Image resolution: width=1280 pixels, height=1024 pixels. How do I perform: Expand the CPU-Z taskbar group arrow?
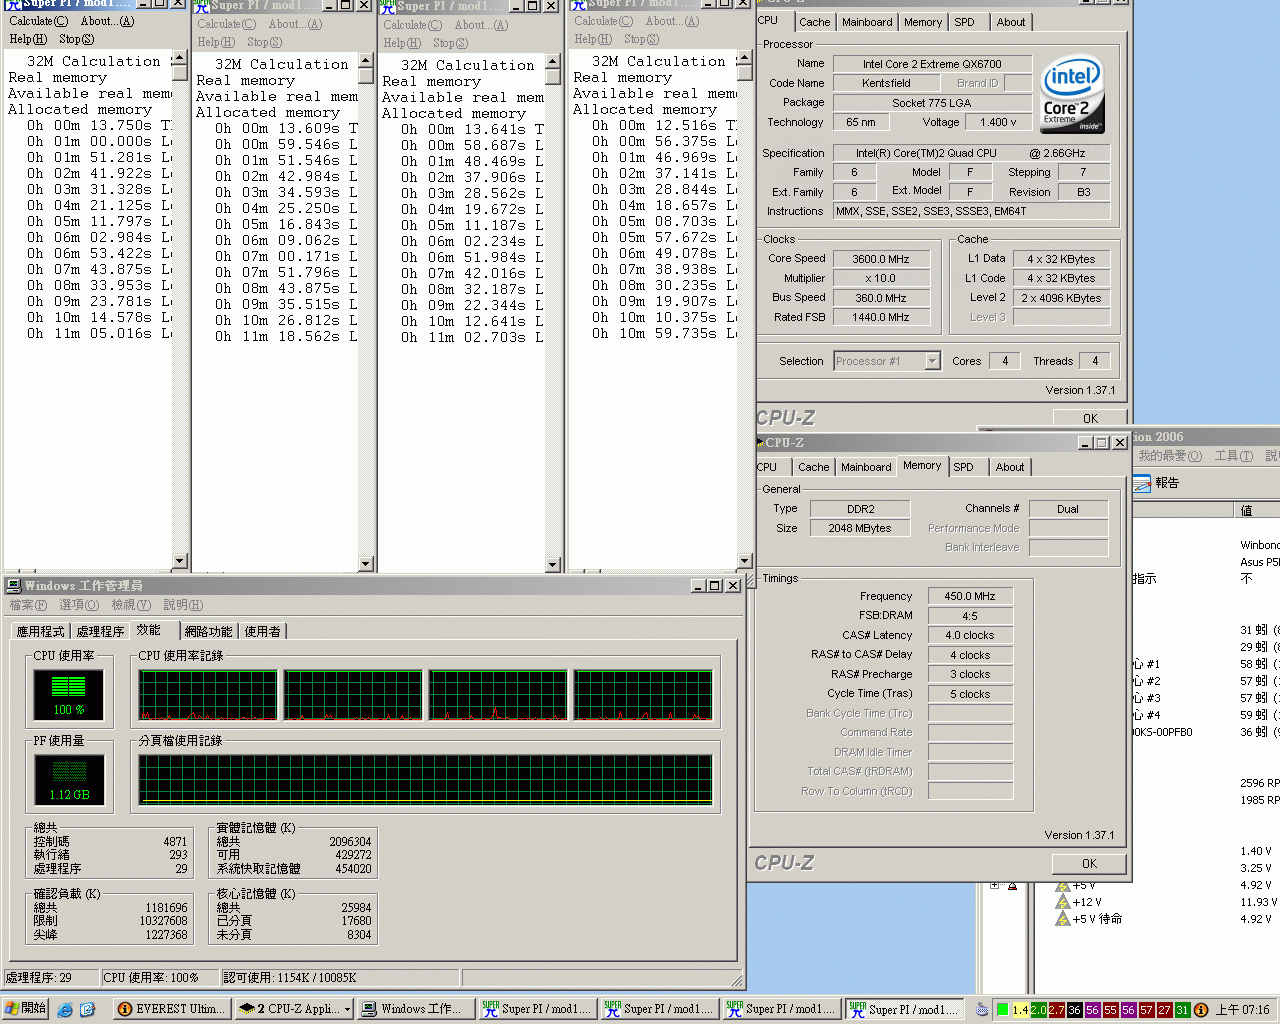pos(347,1010)
